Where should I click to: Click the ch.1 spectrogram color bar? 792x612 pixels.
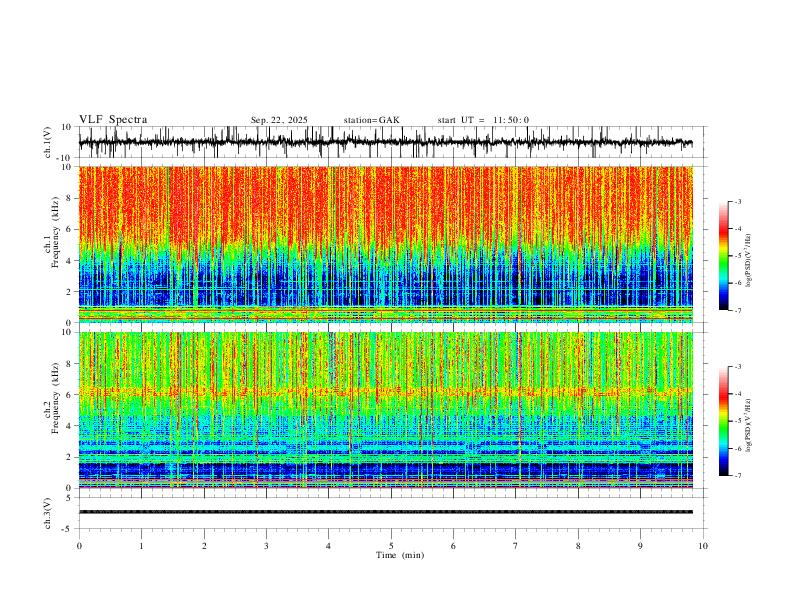[723, 256]
